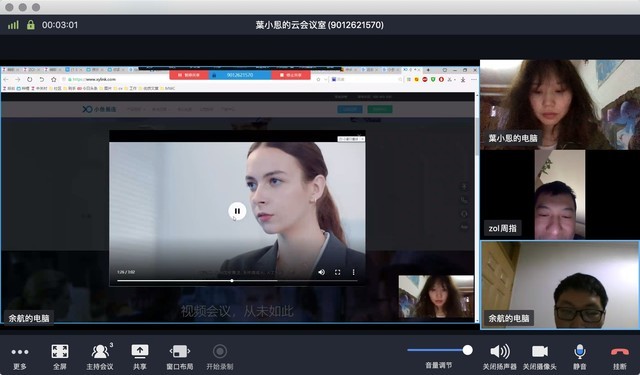Image resolution: width=640 pixels, height=375 pixels.
Task: Click the shared browser's download icon
Action: tap(463, 80)
